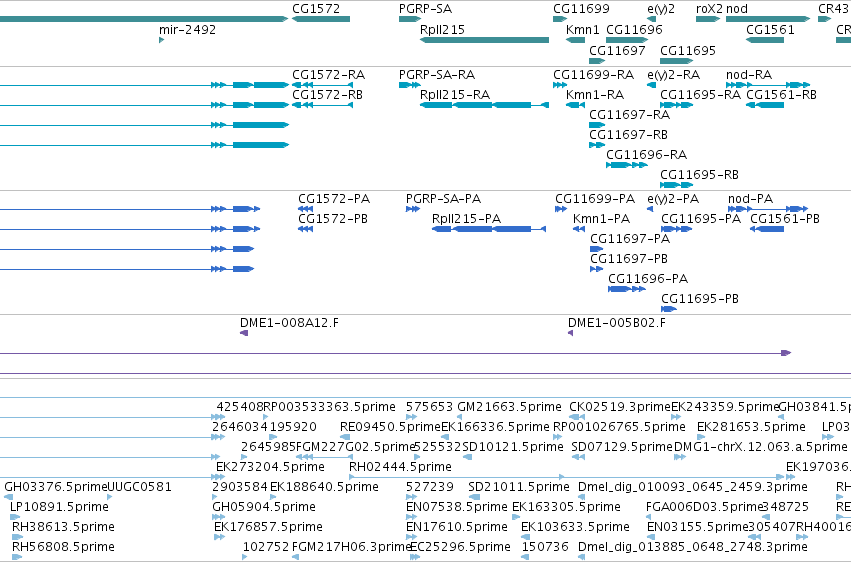This screenshot has width=851, height=562.
Task: Select the e(y)2 gene label in top track
Action: pyautogui.click(x=661, y=9)
